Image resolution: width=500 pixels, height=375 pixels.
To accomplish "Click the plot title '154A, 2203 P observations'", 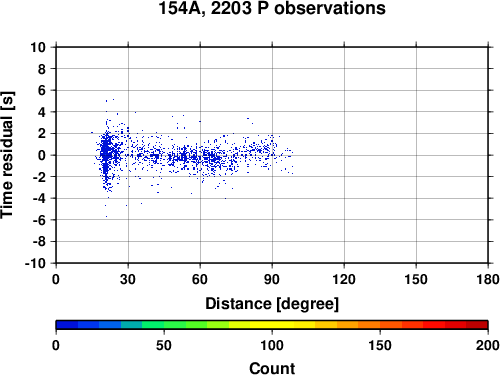I will click(x=272, y=8).
